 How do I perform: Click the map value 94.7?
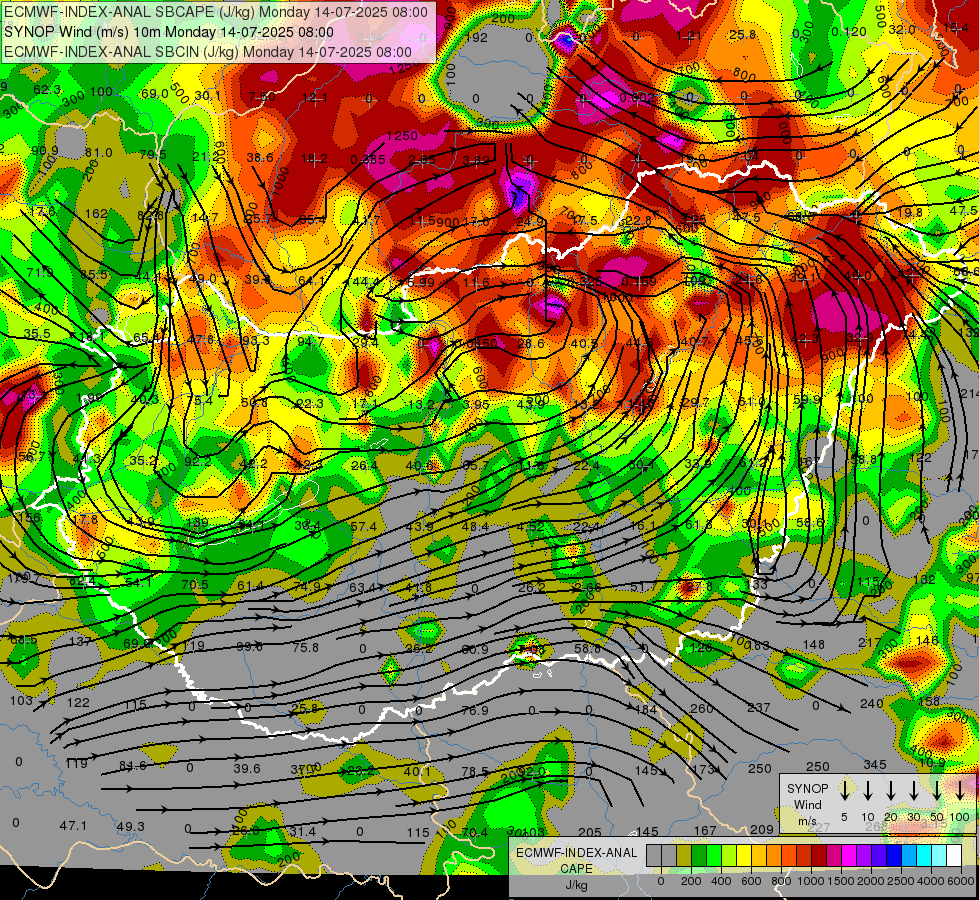(310, 342)
